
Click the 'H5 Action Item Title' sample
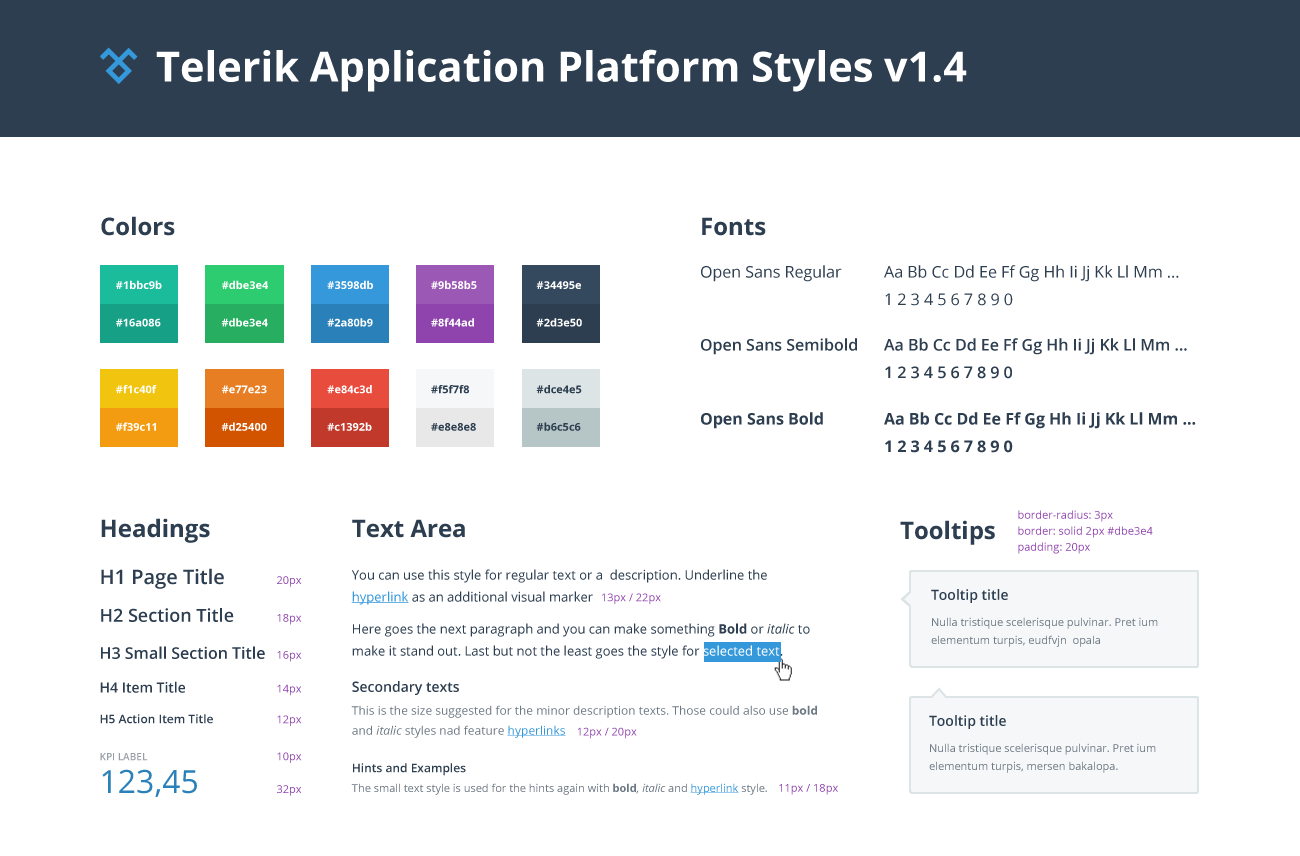[157, 719]
